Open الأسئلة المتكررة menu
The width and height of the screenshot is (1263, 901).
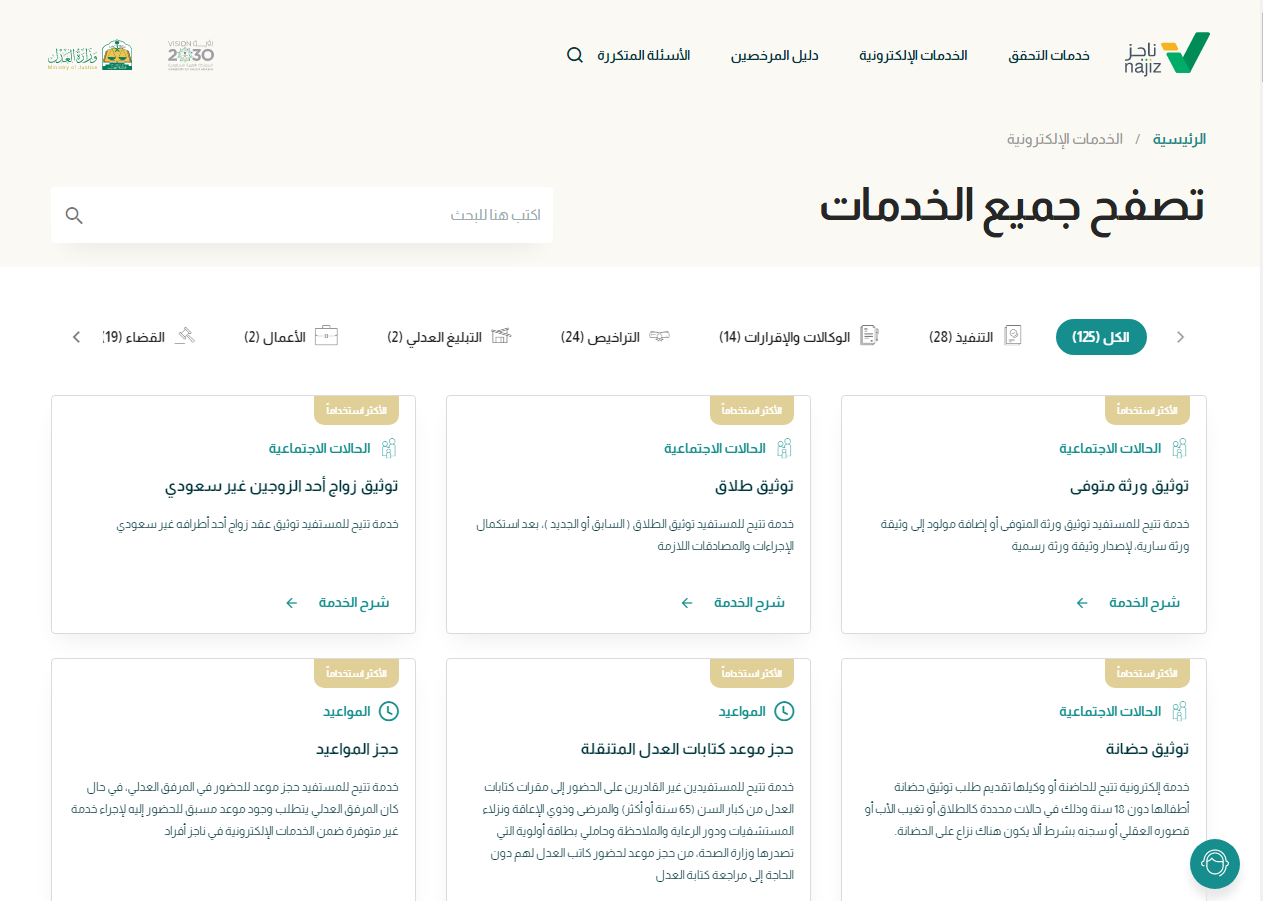point(644,55)
